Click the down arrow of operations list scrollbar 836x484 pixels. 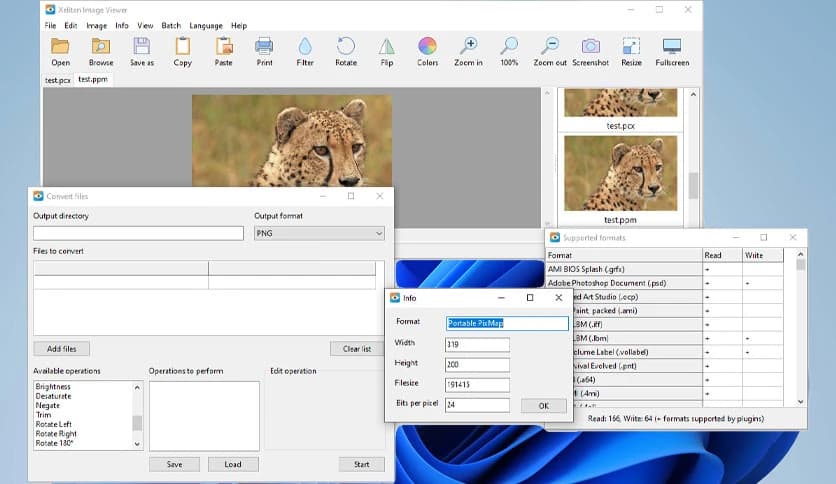(x=137, y=445)
